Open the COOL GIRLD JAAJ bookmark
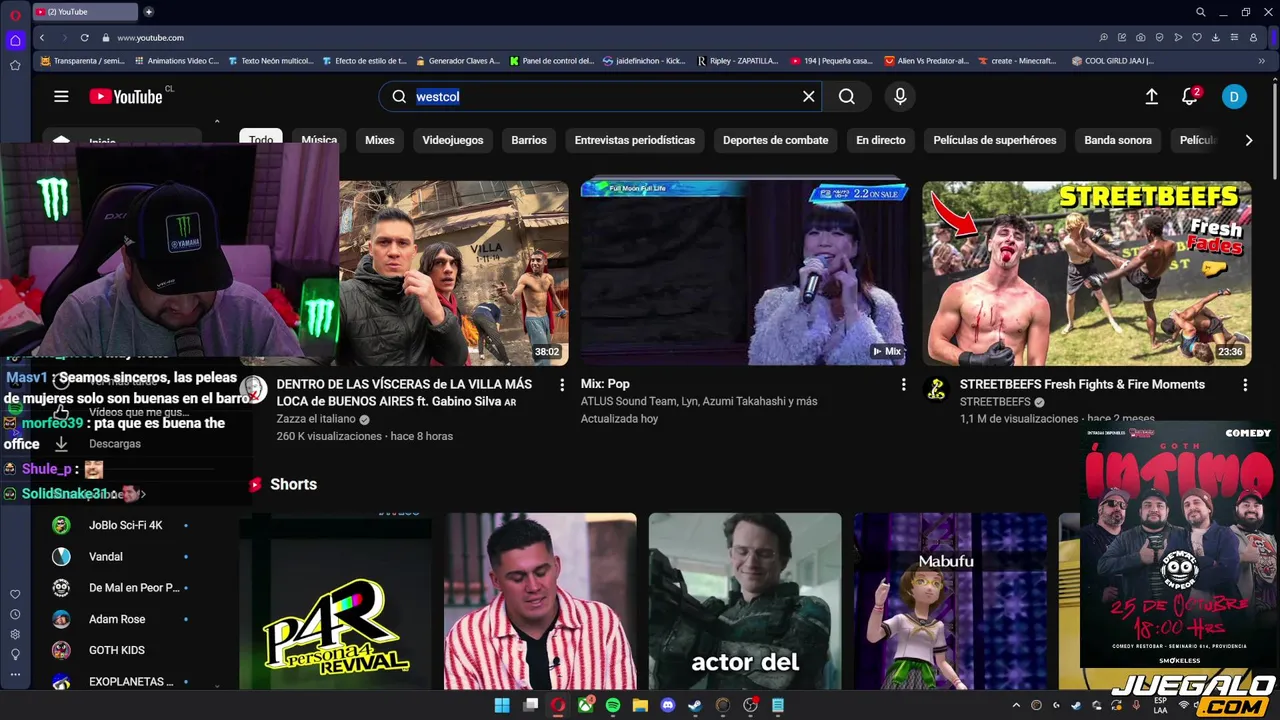 click(1112, 61)
